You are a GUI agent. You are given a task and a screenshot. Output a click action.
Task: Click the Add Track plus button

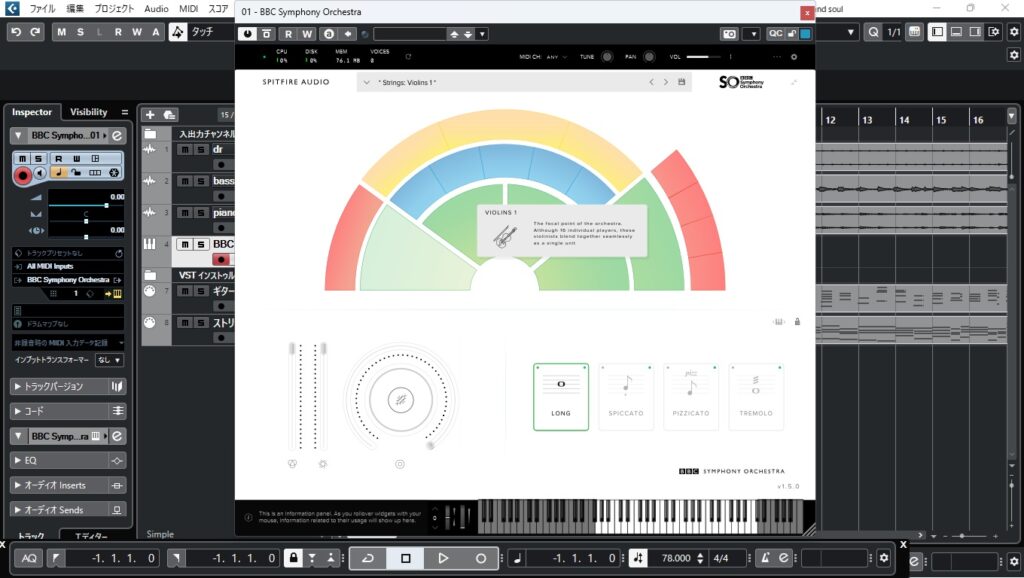point(150,115)
